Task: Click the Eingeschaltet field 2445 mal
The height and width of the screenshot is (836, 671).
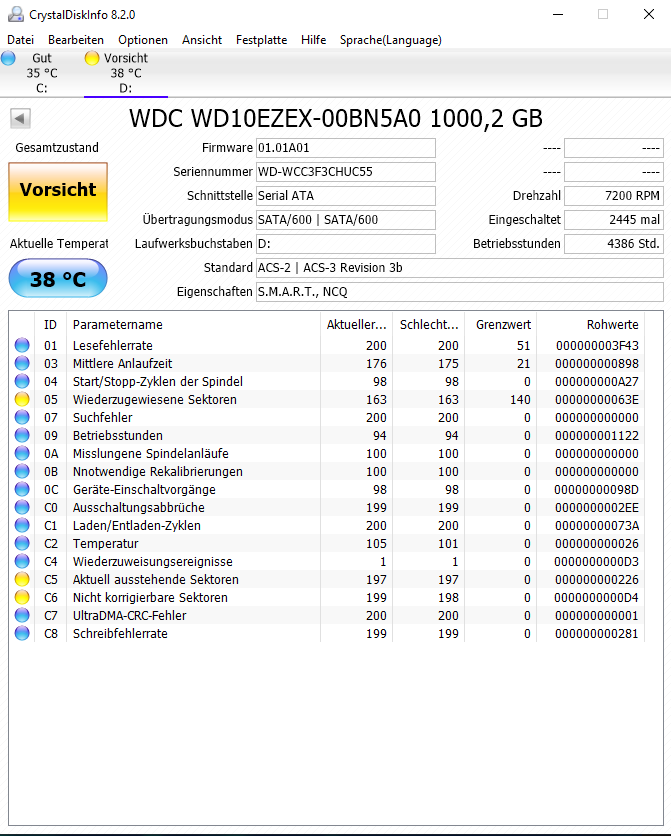Action: coord(614,220)
